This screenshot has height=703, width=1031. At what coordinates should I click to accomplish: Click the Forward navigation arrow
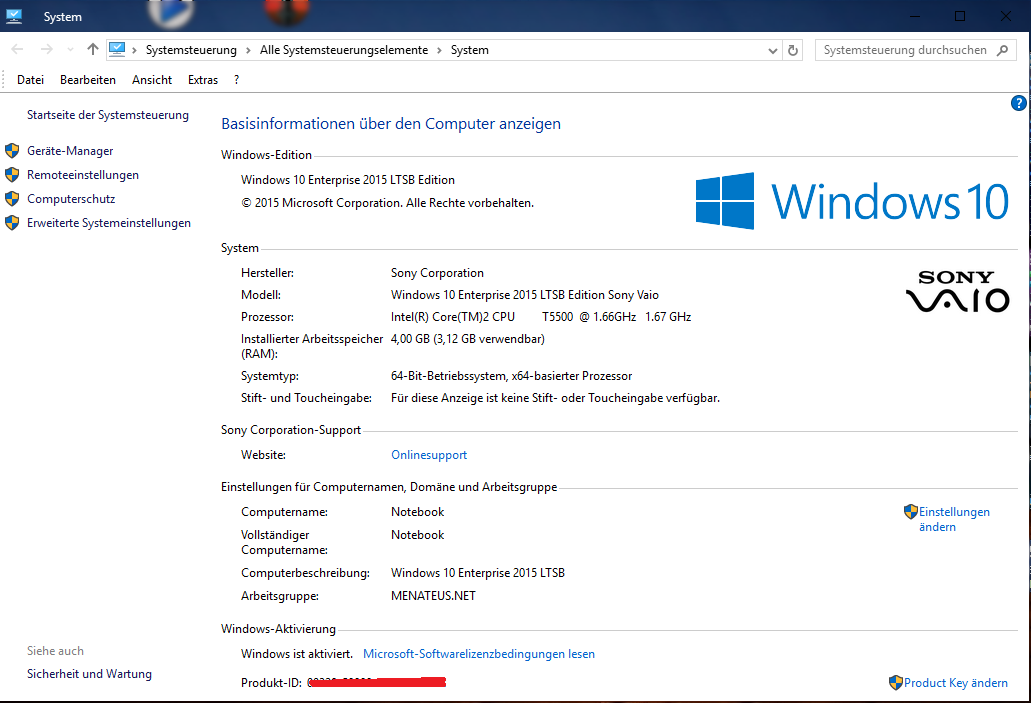click(46, 49)
